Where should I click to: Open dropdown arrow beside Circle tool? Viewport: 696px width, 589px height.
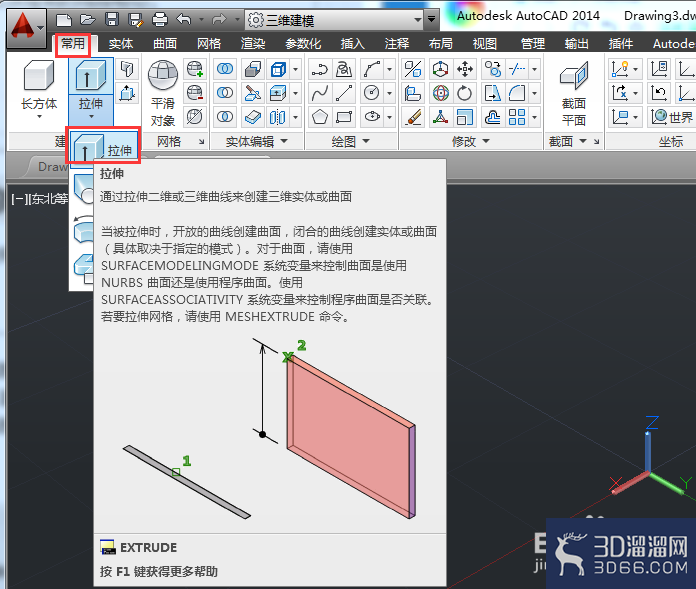click(x=389, y=93)
